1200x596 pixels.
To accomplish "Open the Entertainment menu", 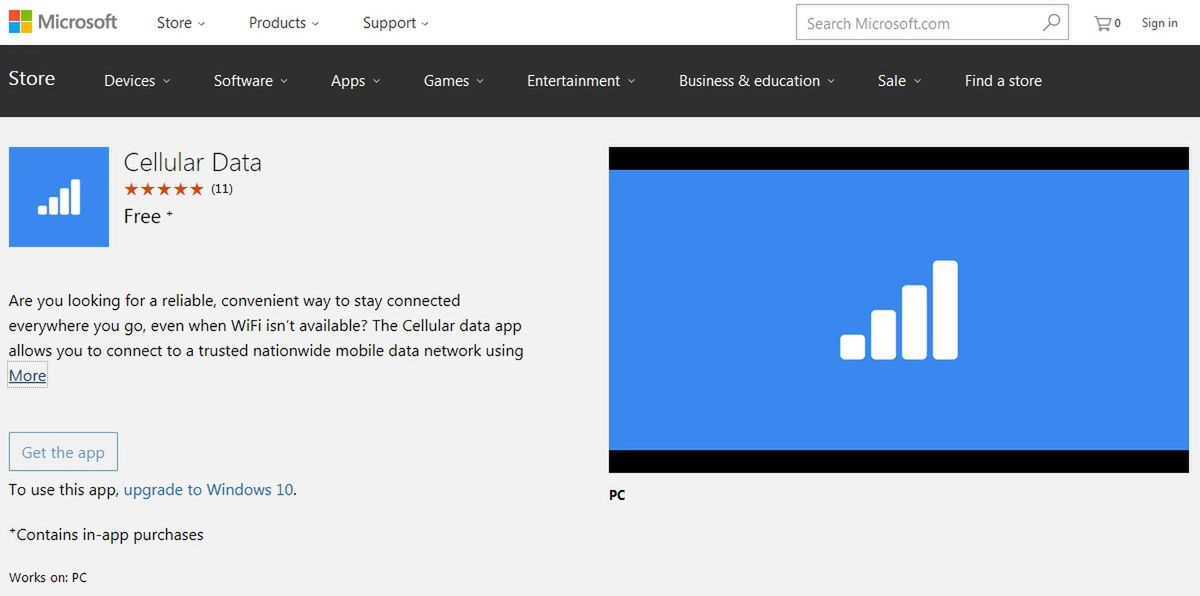I will coord(581,81).
